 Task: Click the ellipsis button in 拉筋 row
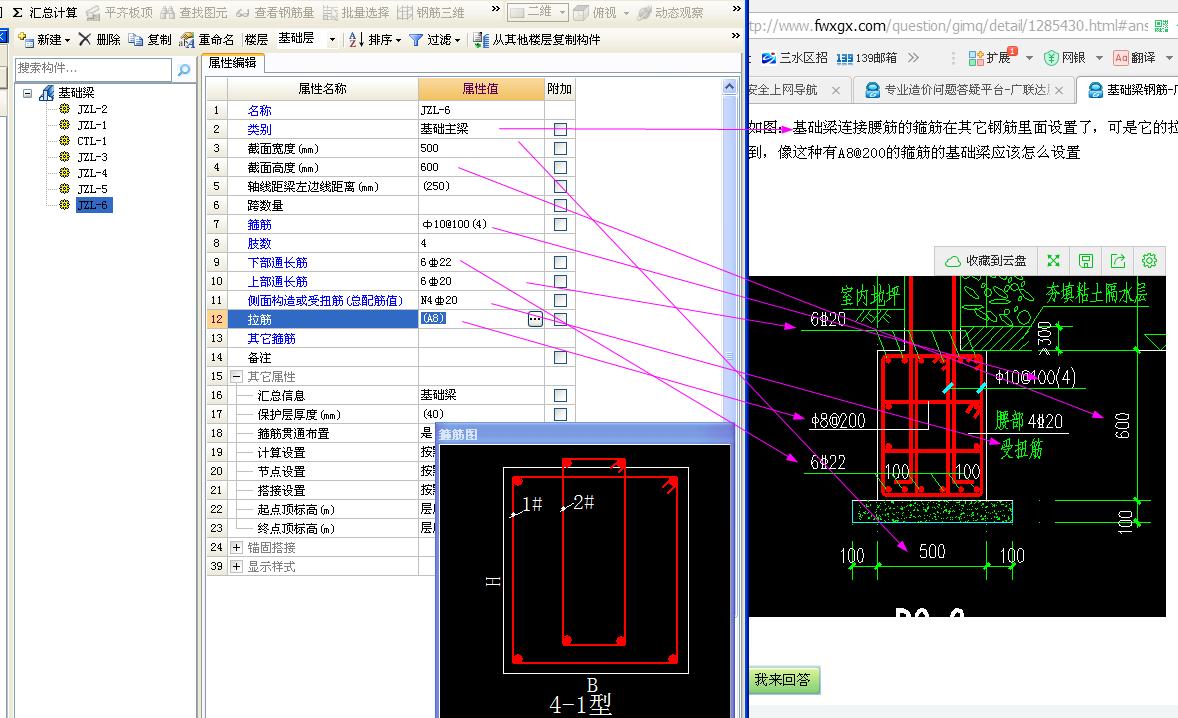coord(535,319)
